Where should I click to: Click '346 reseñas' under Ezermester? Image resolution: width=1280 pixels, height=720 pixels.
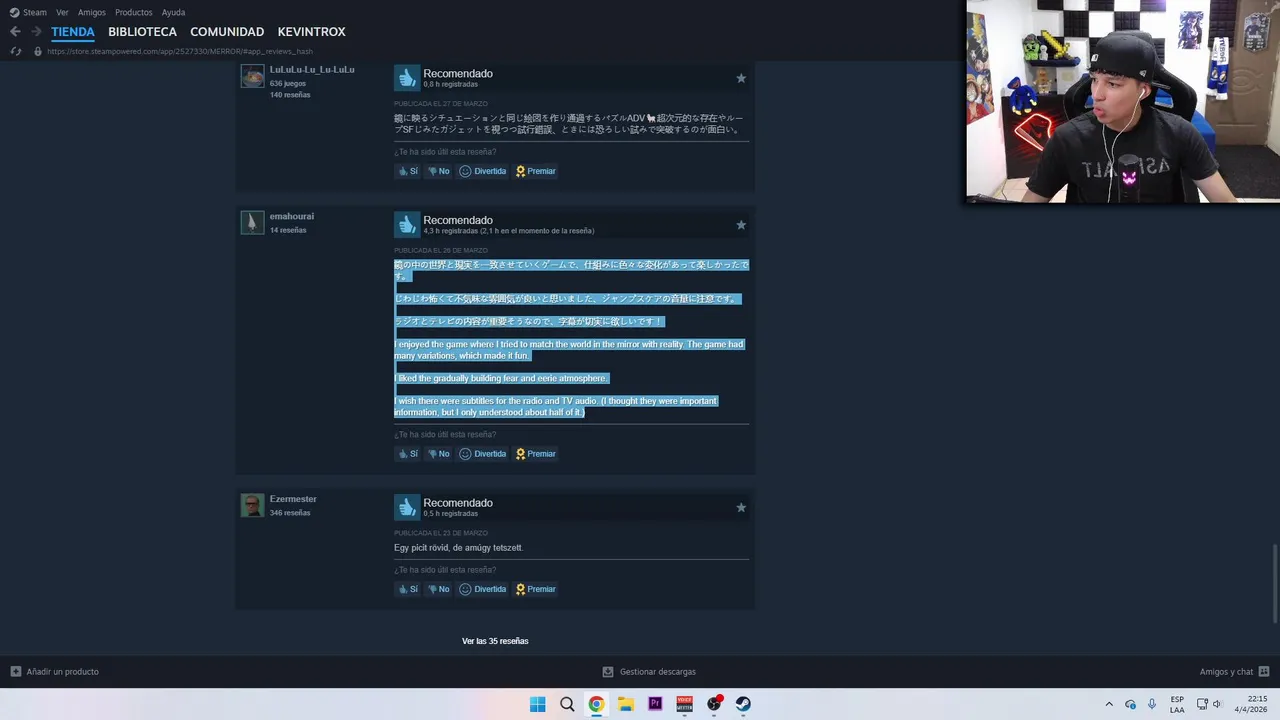290,513
